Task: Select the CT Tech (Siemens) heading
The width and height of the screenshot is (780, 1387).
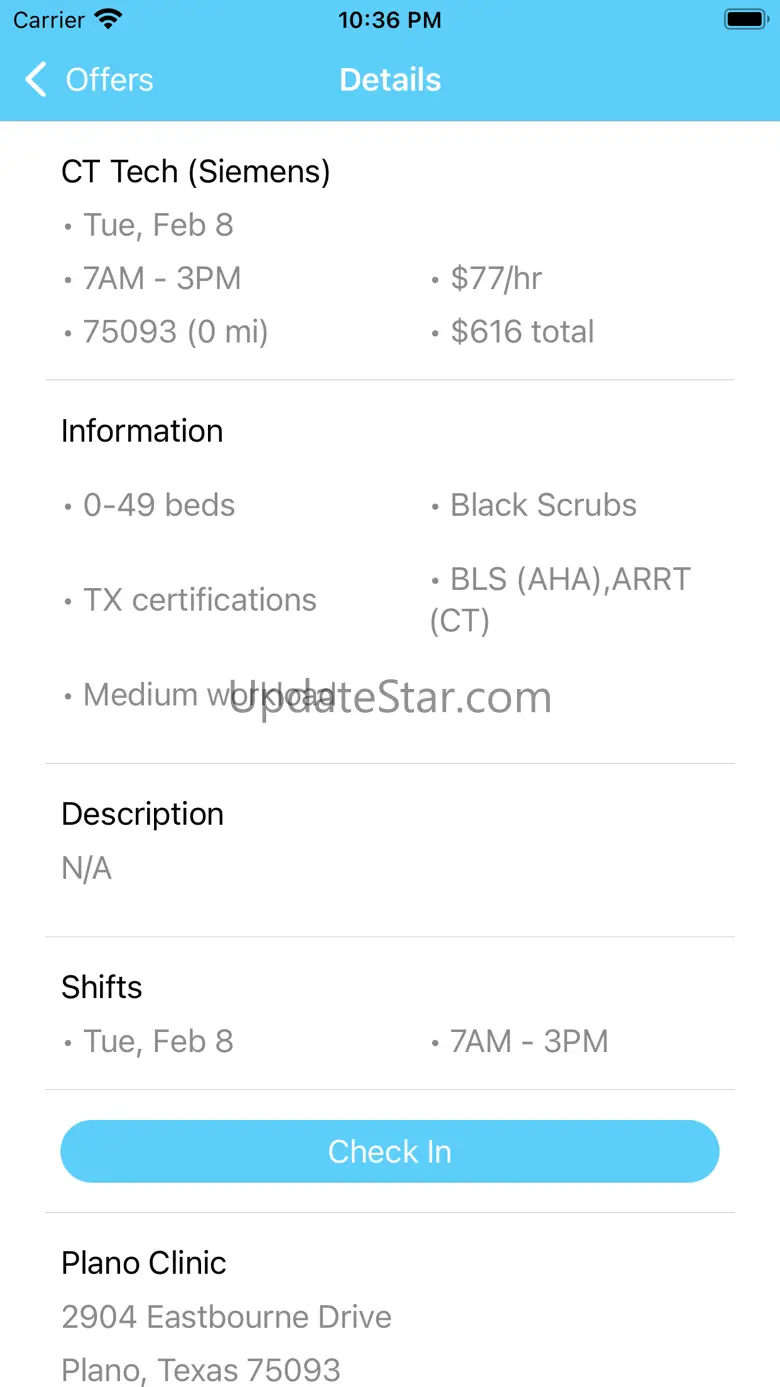Action: coord(196,172)
